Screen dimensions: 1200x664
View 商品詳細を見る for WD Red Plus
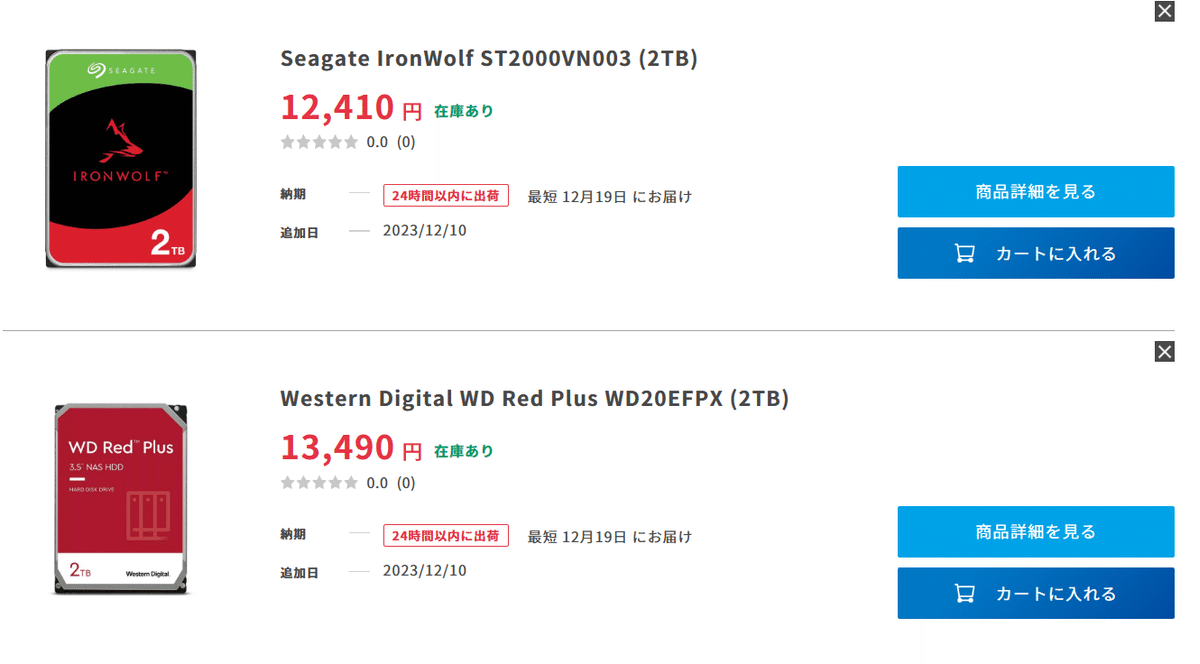click(x=1035, y=531)
